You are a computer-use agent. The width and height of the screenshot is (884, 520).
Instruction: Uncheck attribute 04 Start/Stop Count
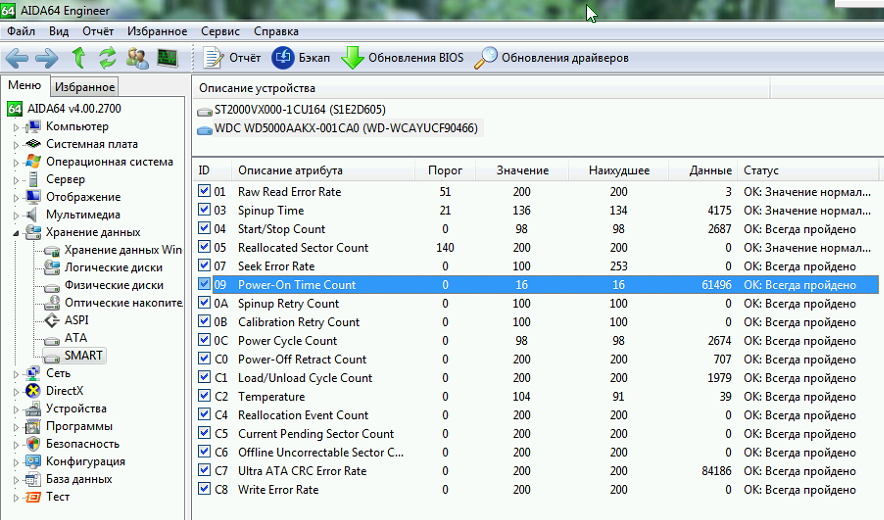pos(204,228)
